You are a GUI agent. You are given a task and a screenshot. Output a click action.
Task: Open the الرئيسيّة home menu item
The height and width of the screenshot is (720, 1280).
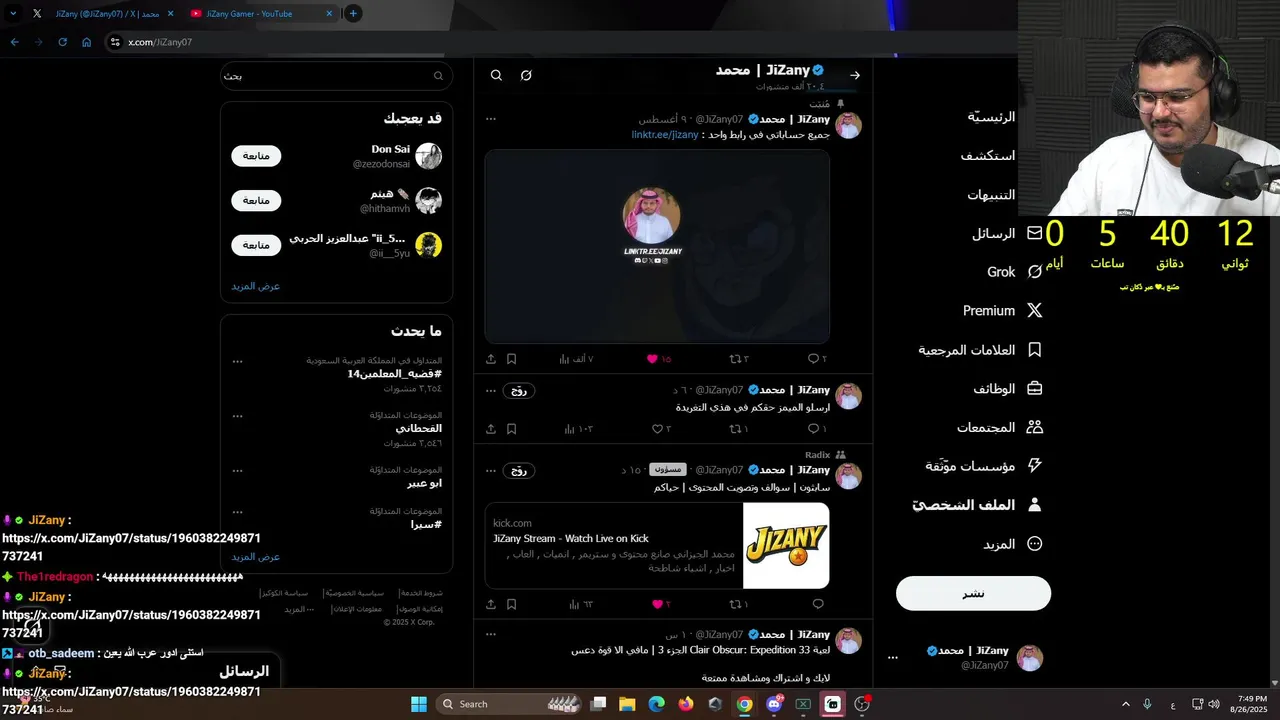[990, 117]
